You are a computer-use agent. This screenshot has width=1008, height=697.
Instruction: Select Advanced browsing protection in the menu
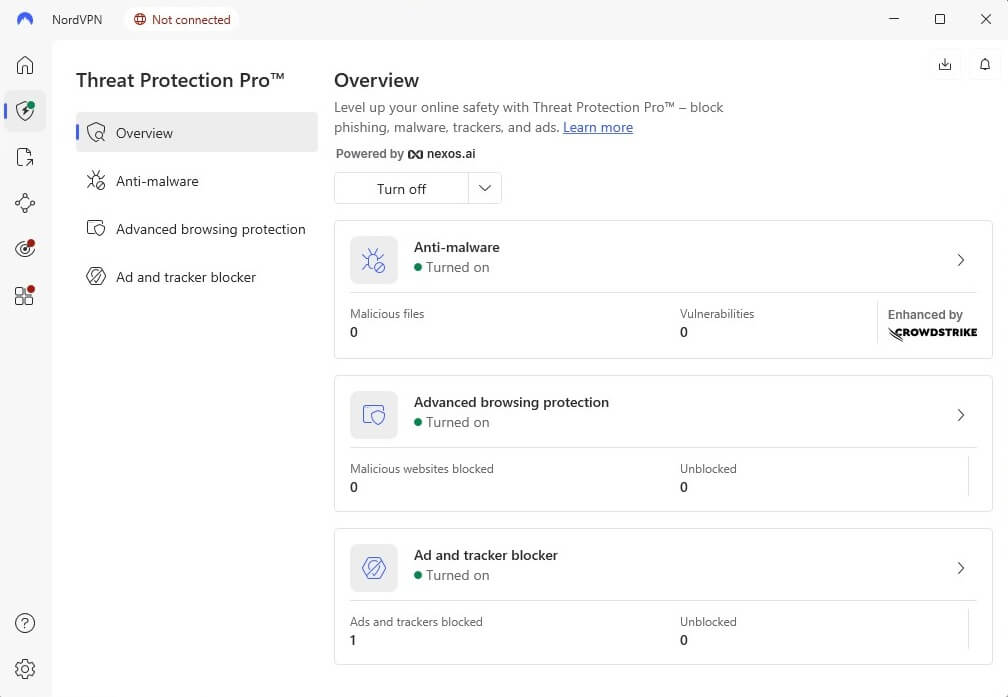point(211,229)
